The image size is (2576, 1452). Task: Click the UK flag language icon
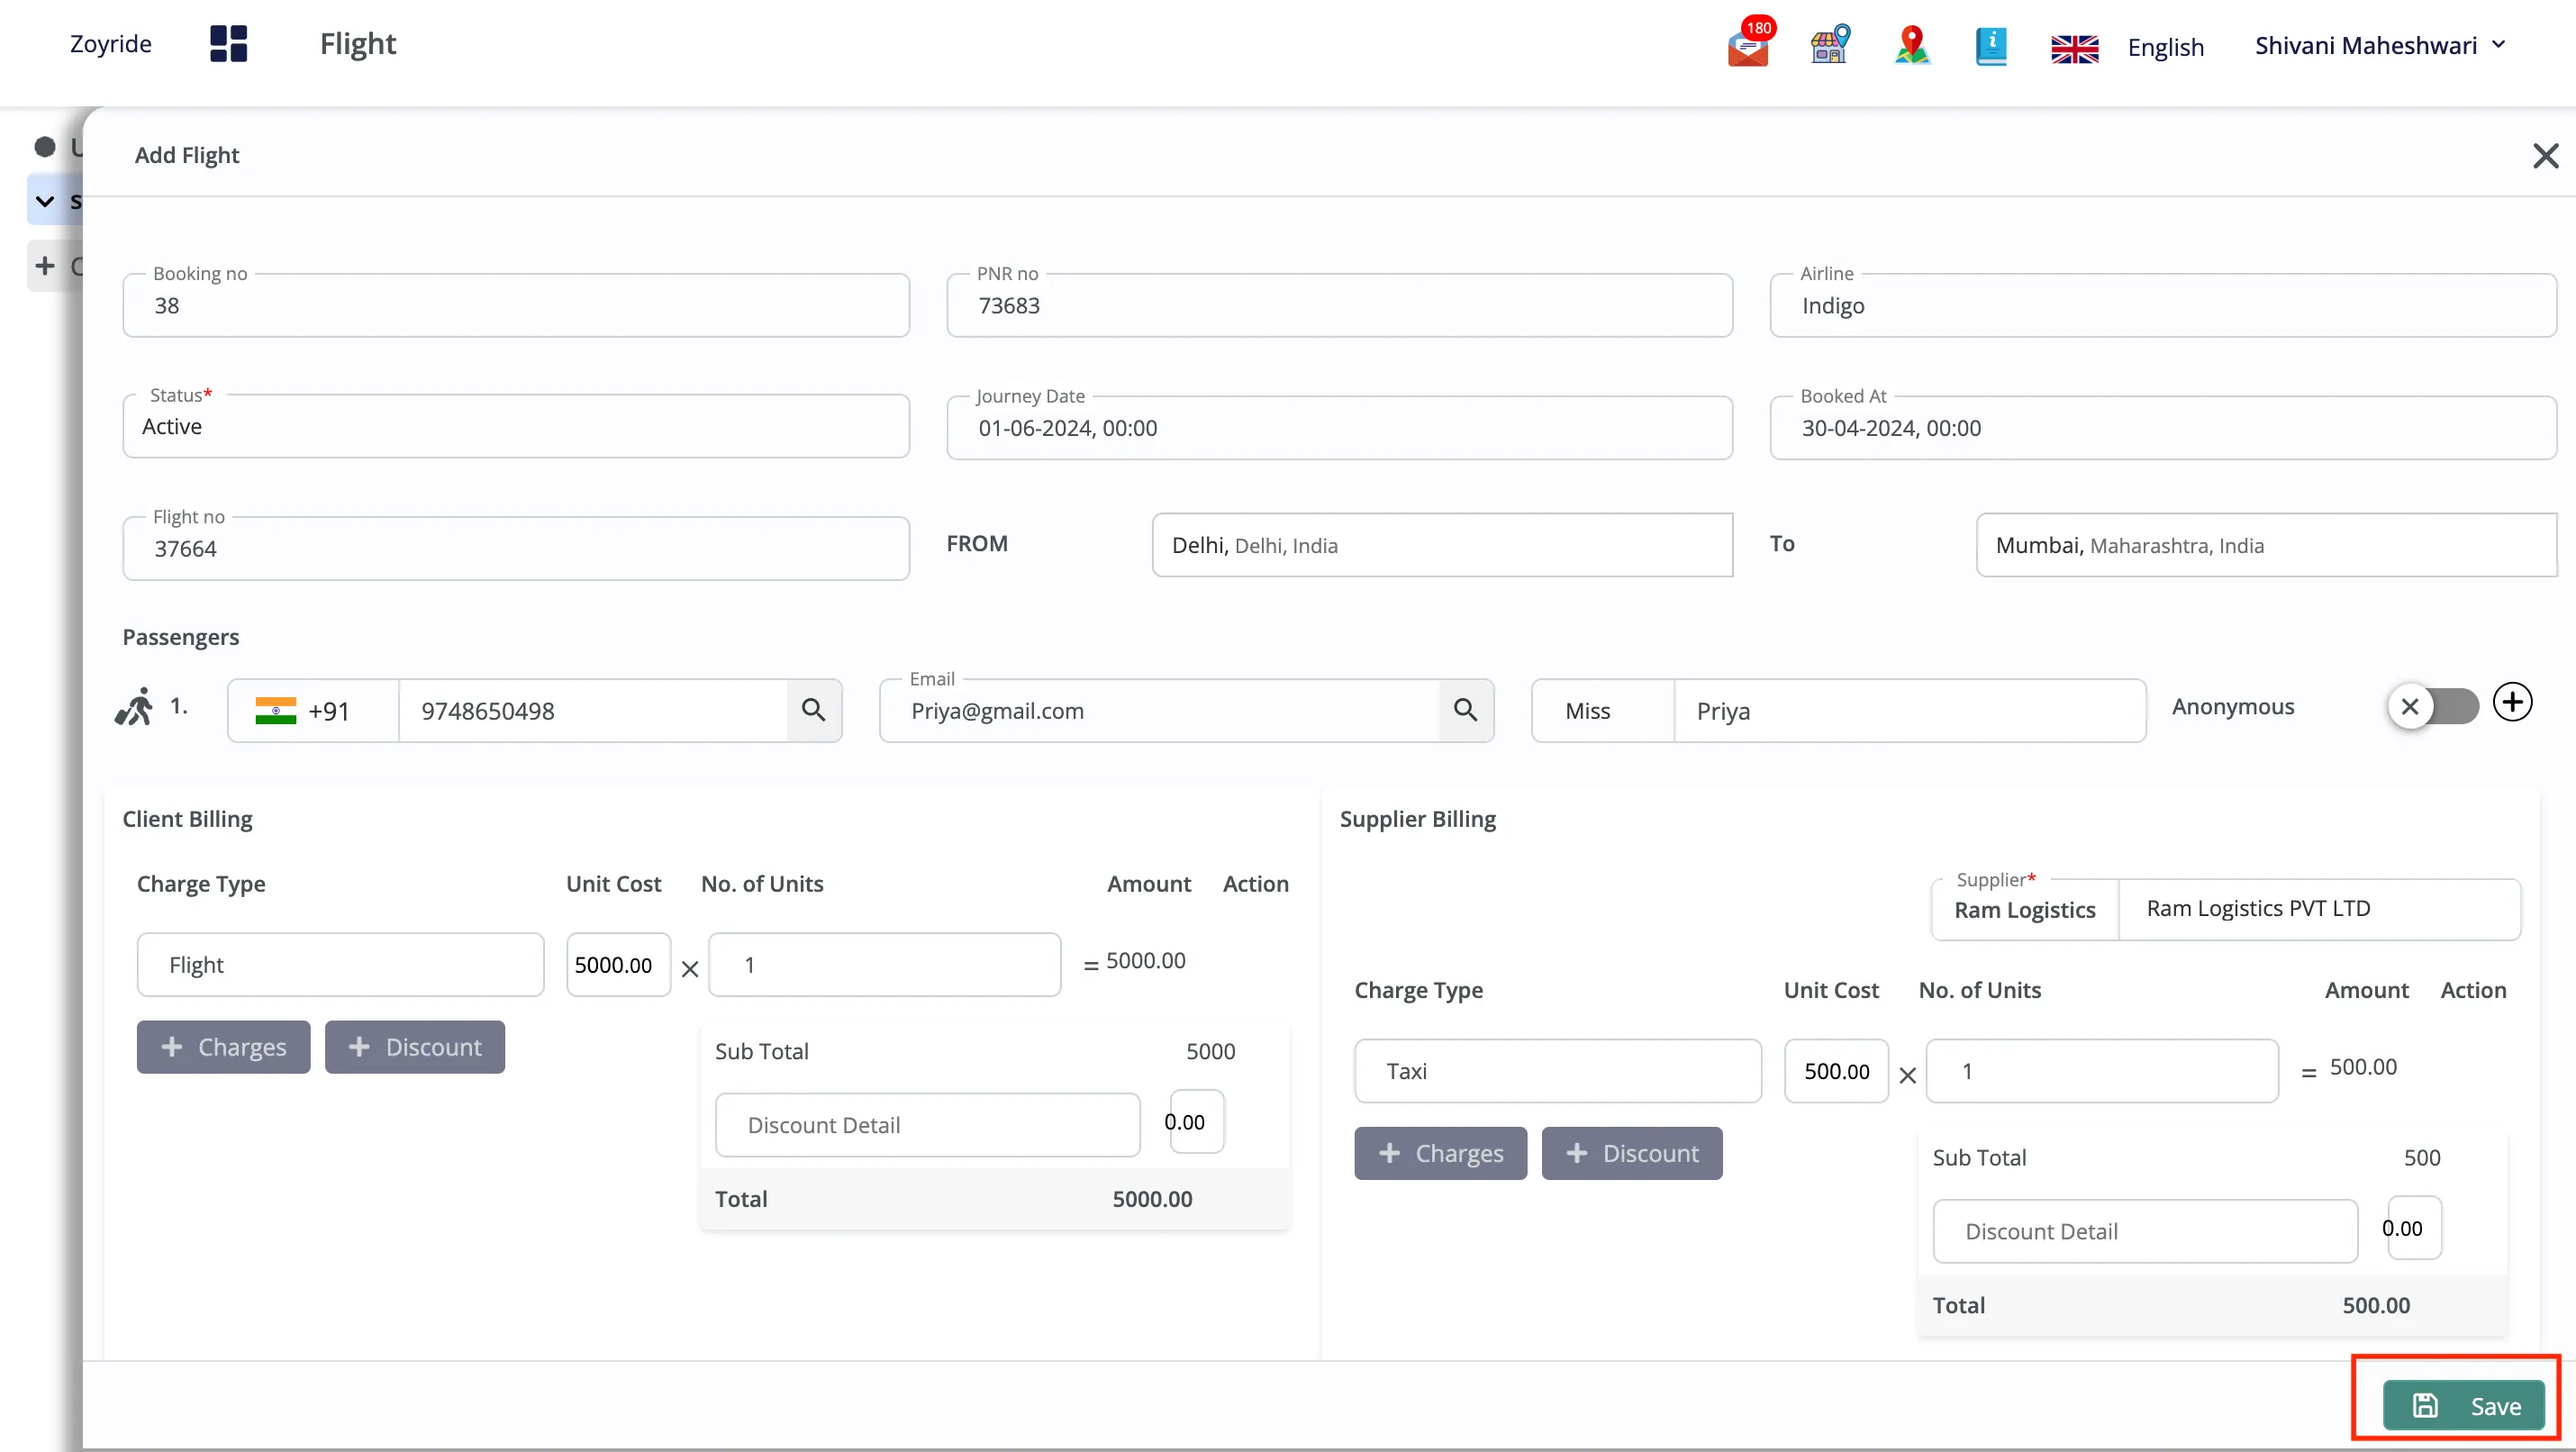click(2074, 47)
